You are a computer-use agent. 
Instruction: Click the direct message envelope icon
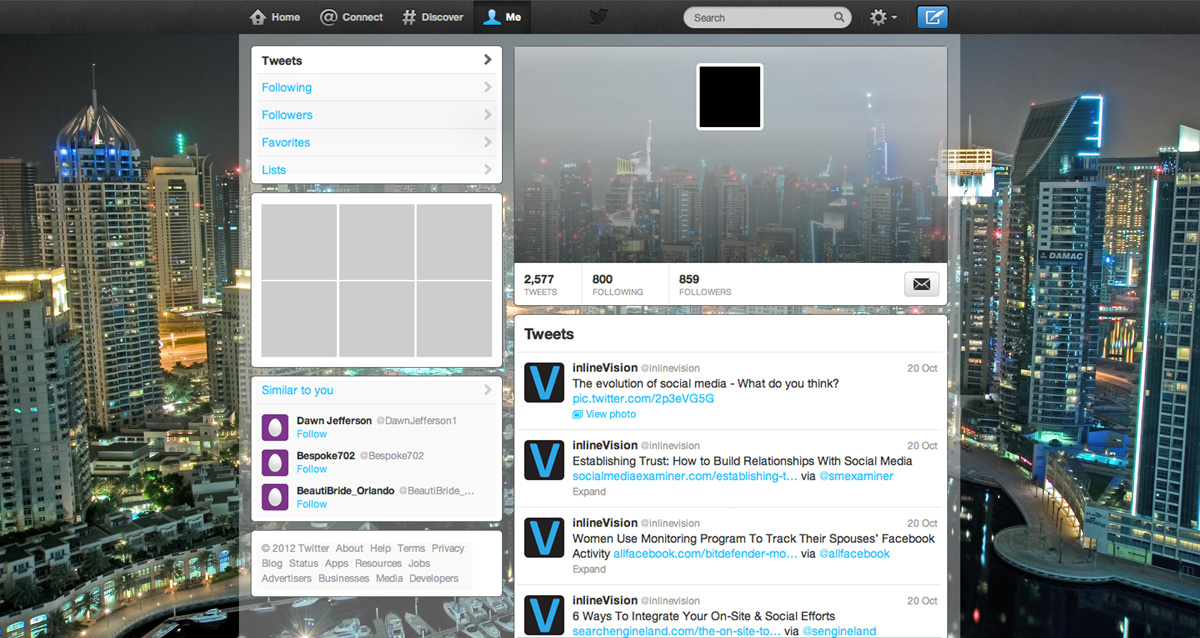coord(920,283)
